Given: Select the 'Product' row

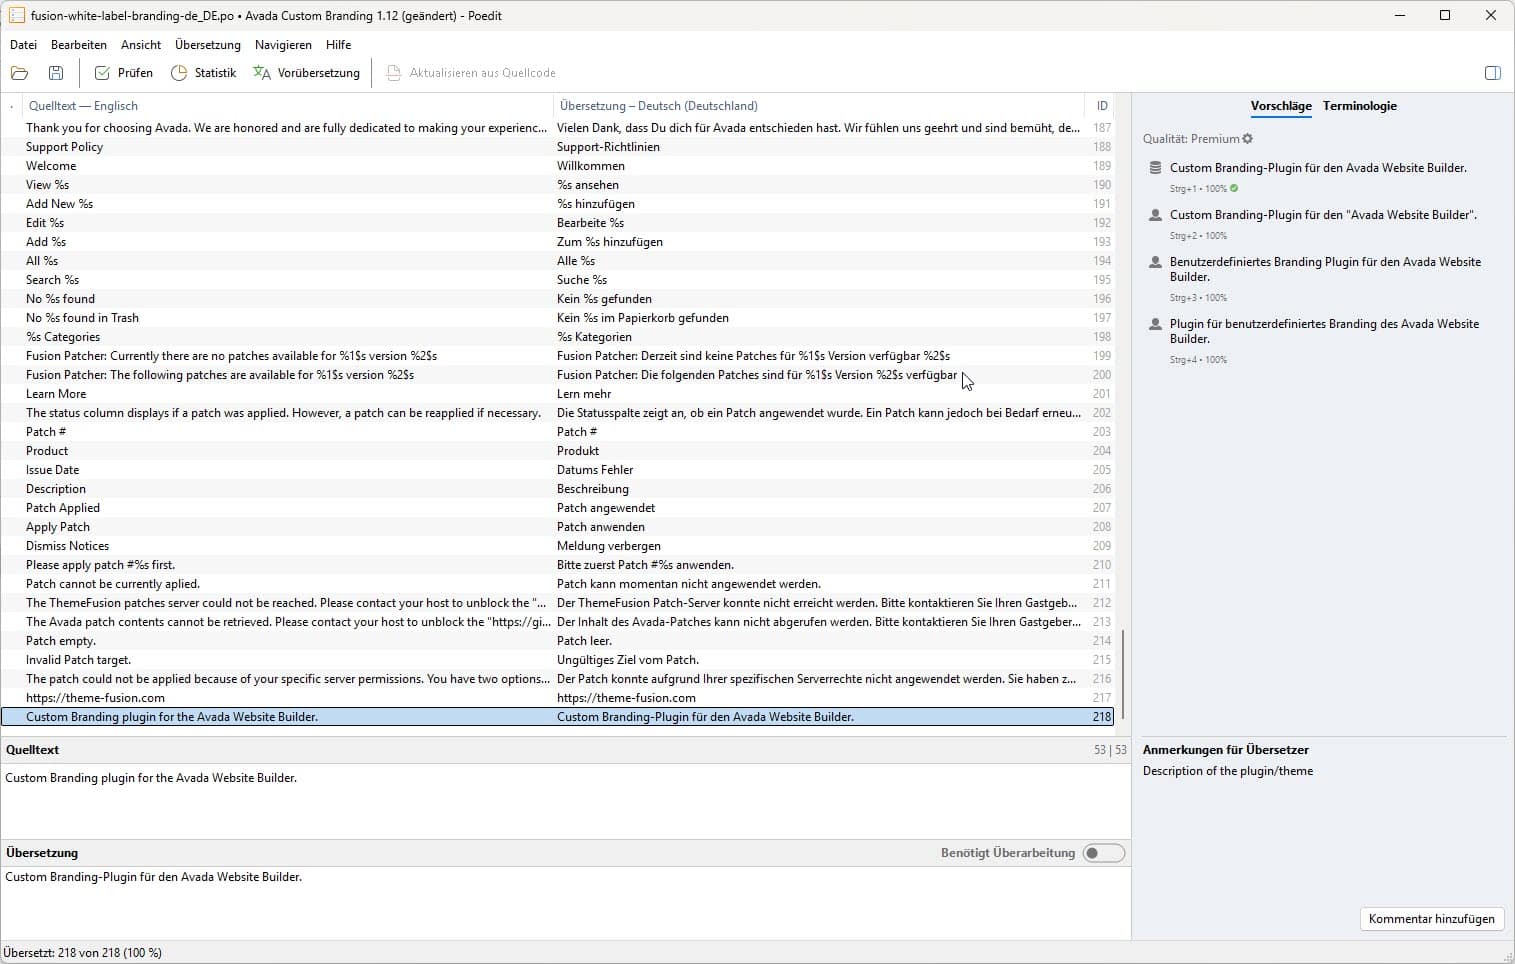Looking at the screenshot, I should 557,451.
